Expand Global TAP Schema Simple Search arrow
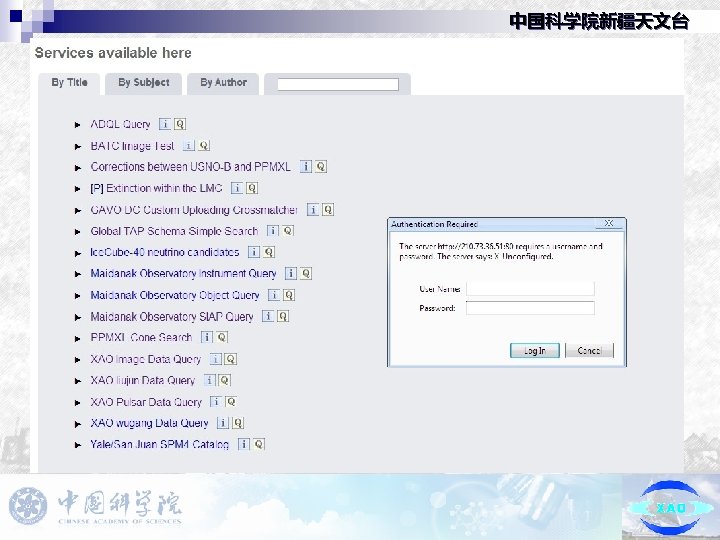The height and width of the screenshot is (540, 720). click(x=78, y=232)
